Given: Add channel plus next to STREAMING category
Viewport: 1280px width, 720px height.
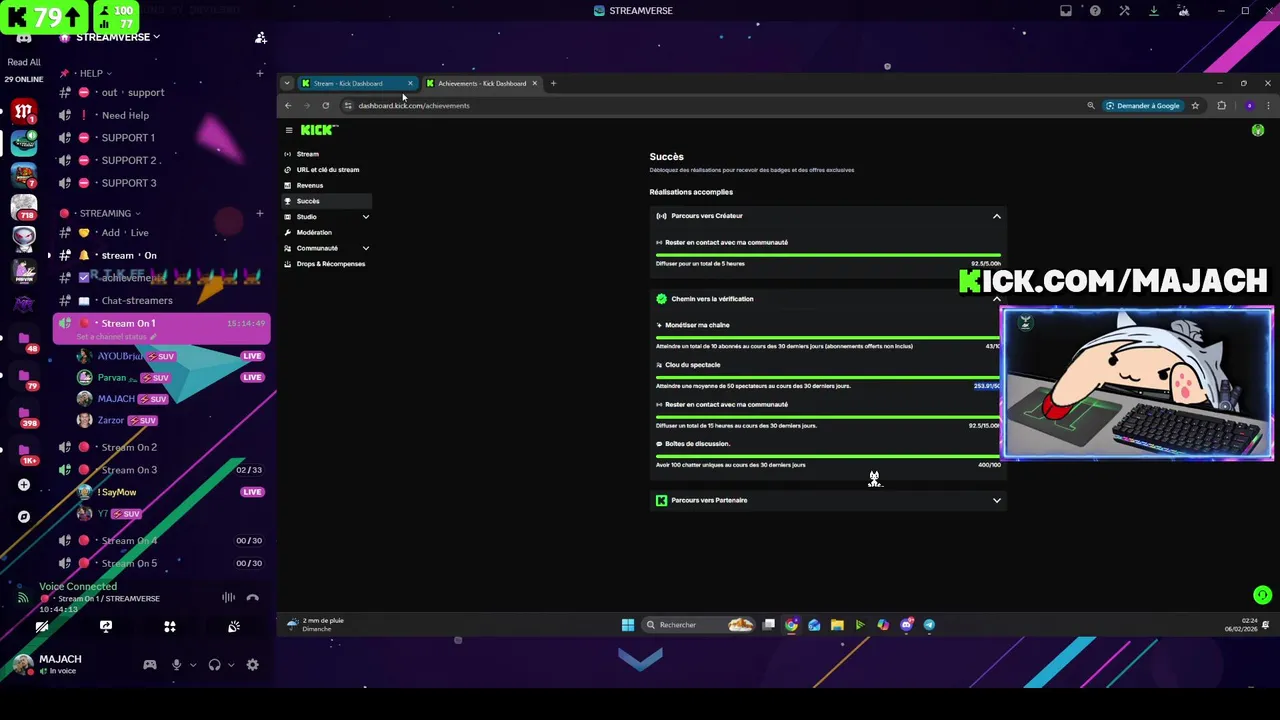Looking at the screenshot, I should pyautogui.click(x=259, y=213).
